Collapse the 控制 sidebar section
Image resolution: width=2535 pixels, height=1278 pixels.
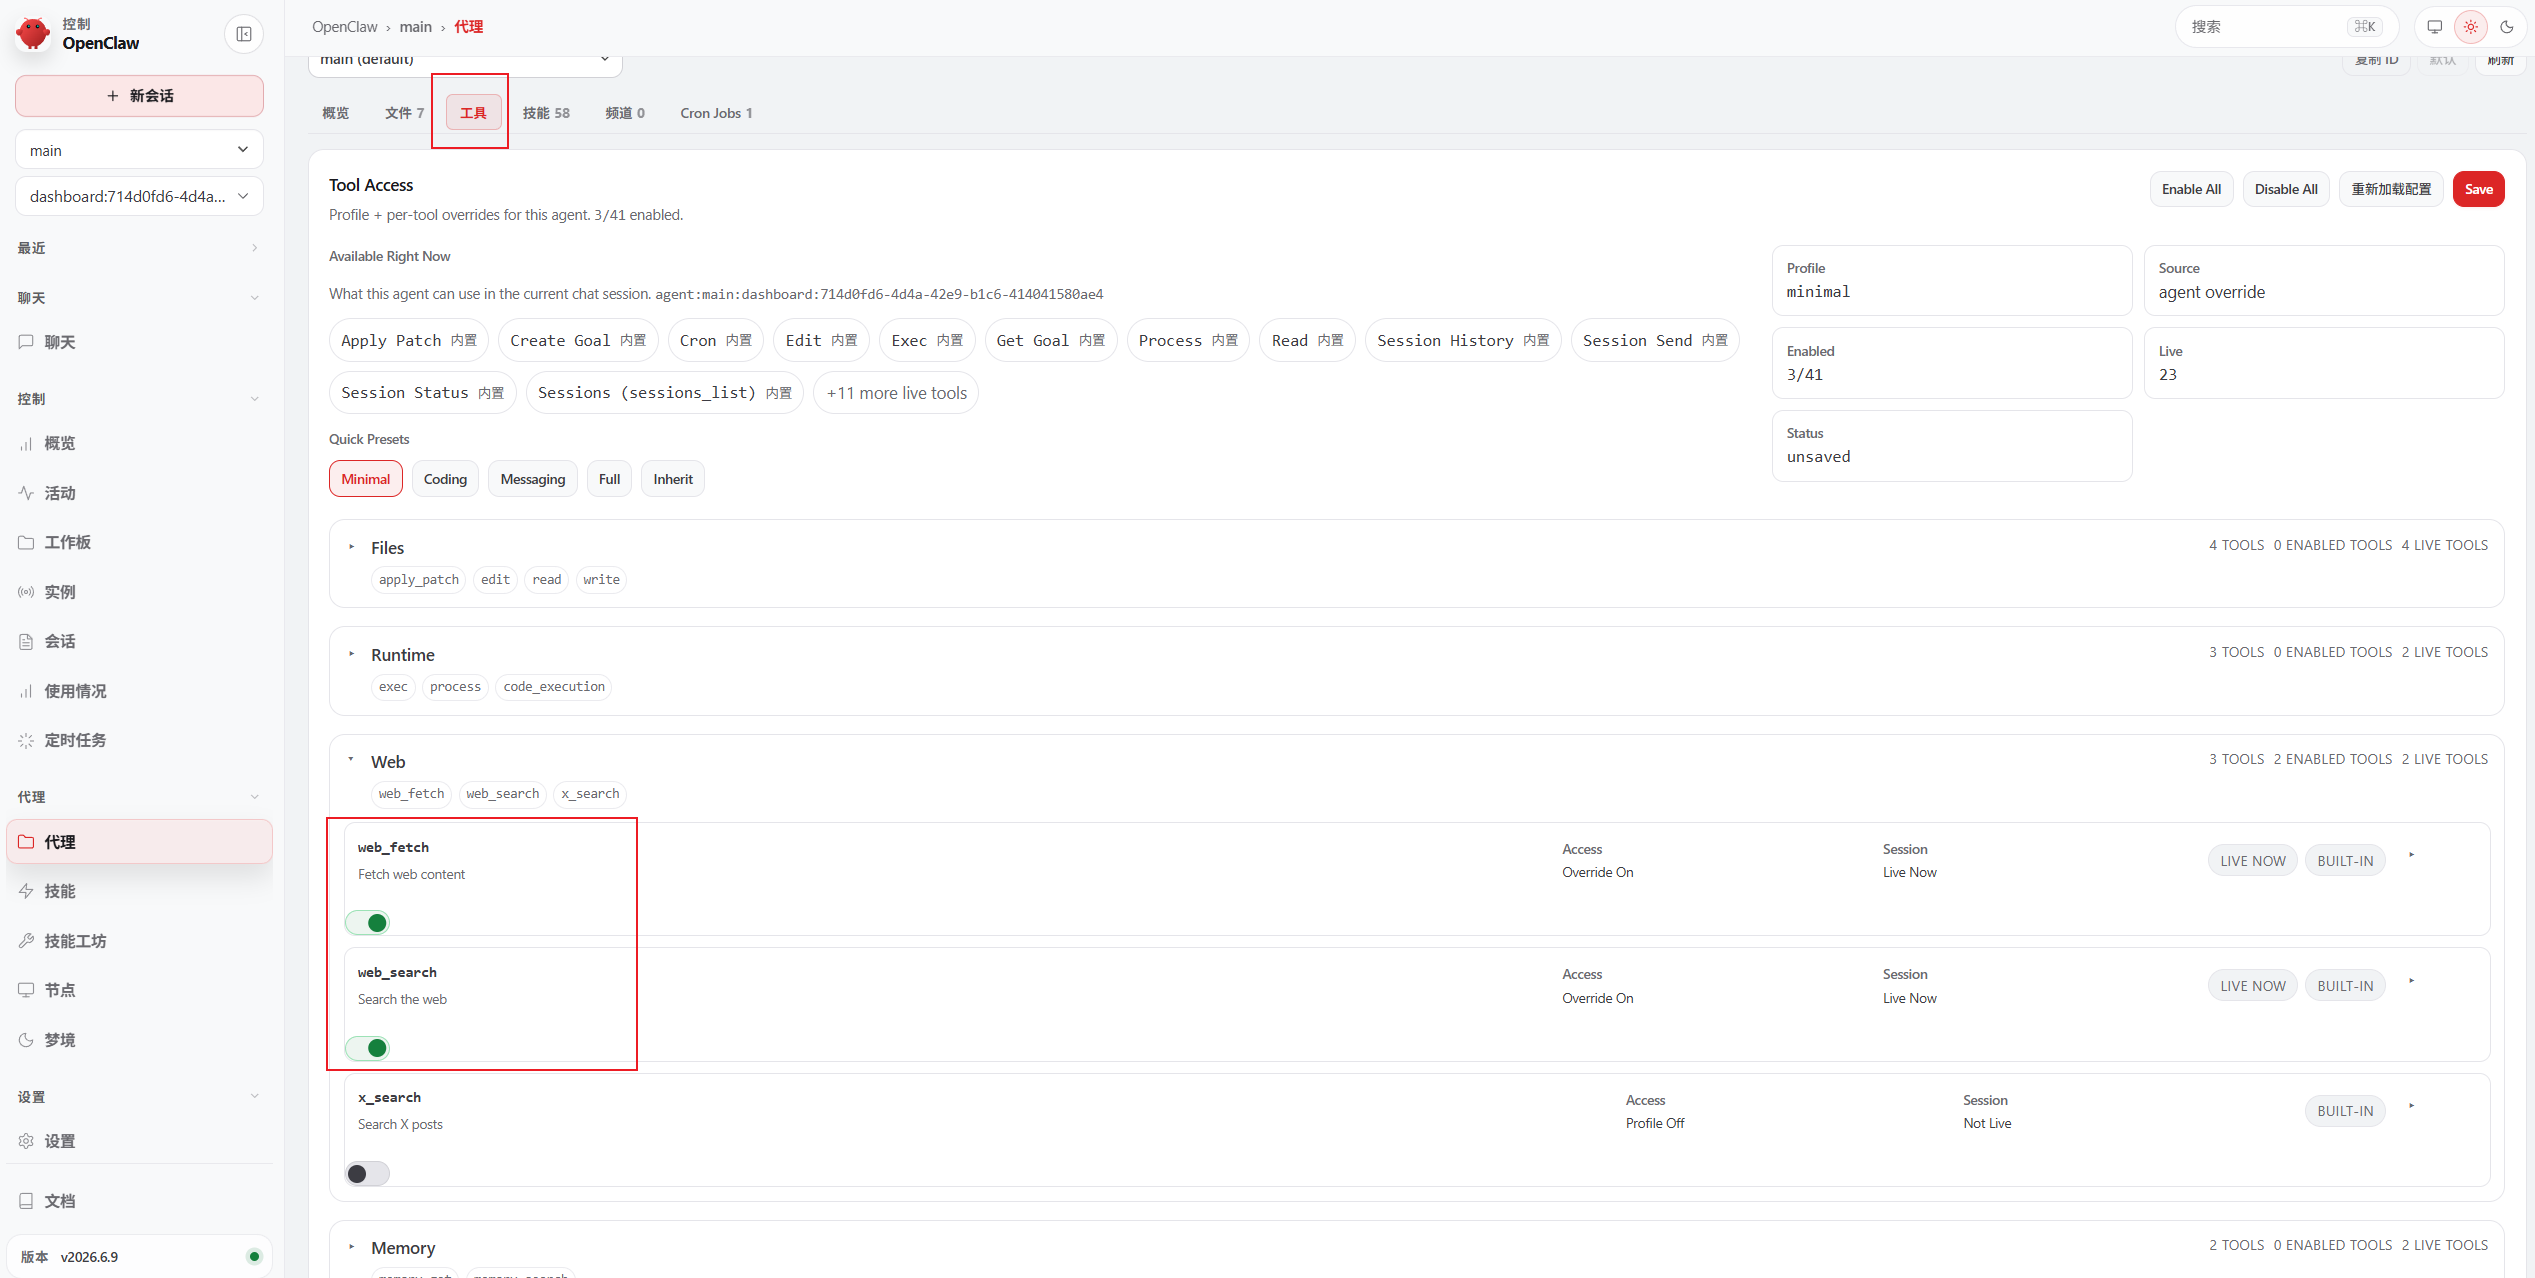coord(139,399)
